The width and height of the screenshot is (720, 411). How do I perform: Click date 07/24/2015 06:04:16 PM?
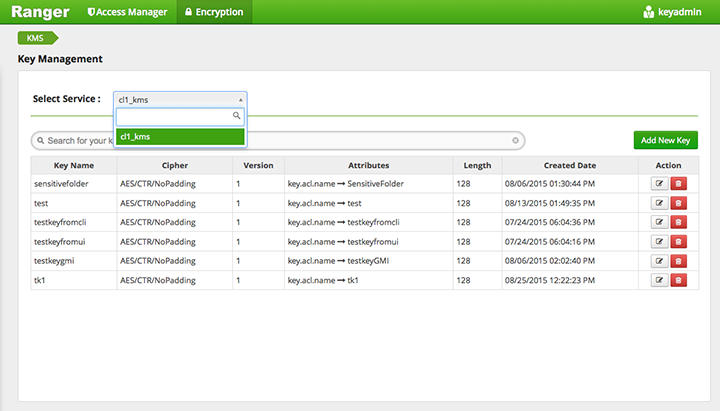coord(550,242)
